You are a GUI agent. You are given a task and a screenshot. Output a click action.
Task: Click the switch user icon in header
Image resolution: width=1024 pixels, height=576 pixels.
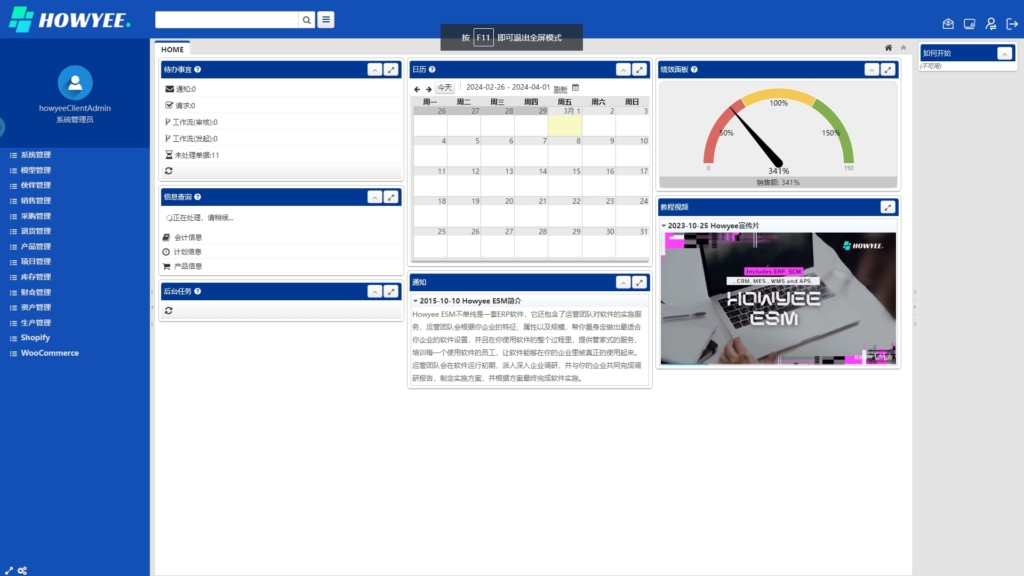click(991, 24)
